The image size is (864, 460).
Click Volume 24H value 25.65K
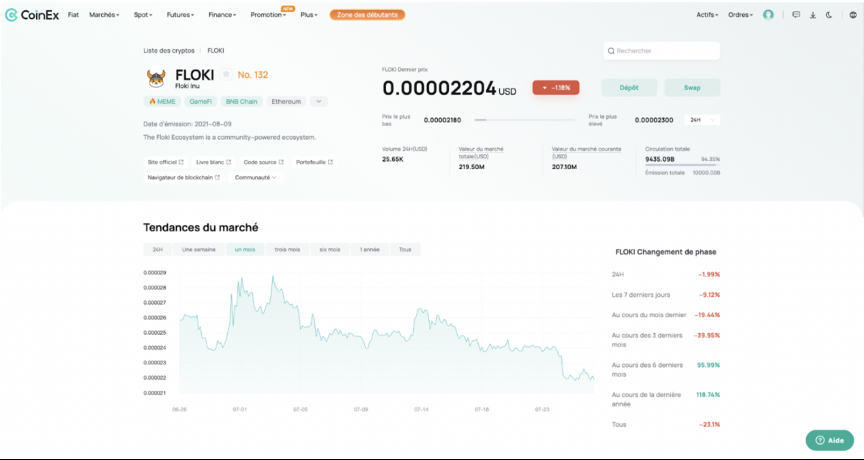(x=393, y=159)
